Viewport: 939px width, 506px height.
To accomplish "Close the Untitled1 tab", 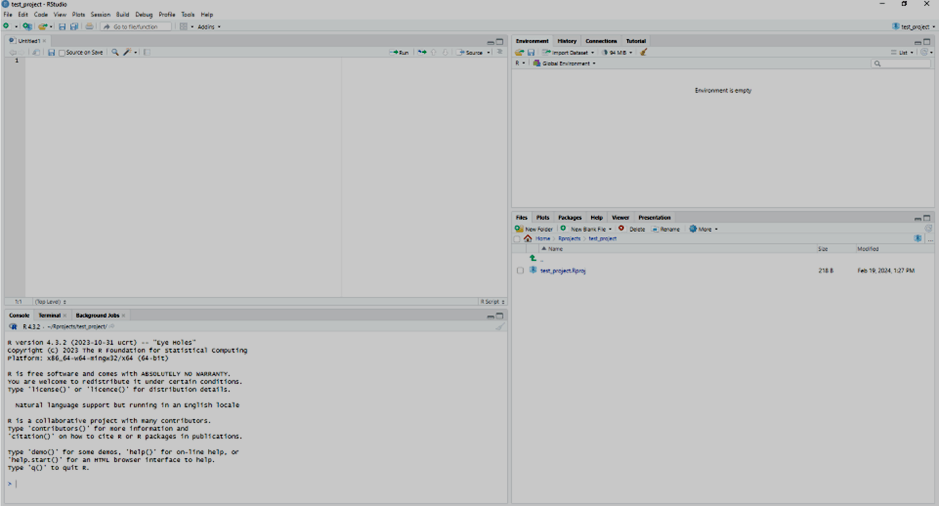I will pyautogui.click(x=44, y=41).
